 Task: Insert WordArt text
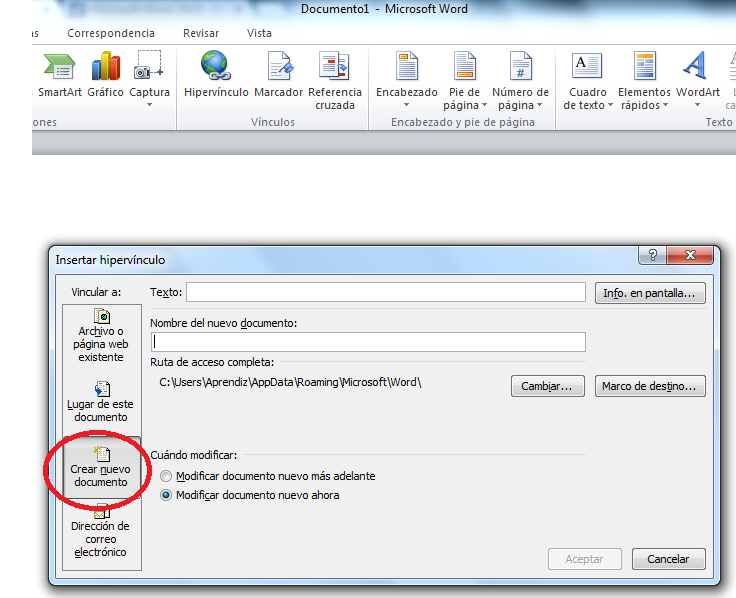pos(698,79)
